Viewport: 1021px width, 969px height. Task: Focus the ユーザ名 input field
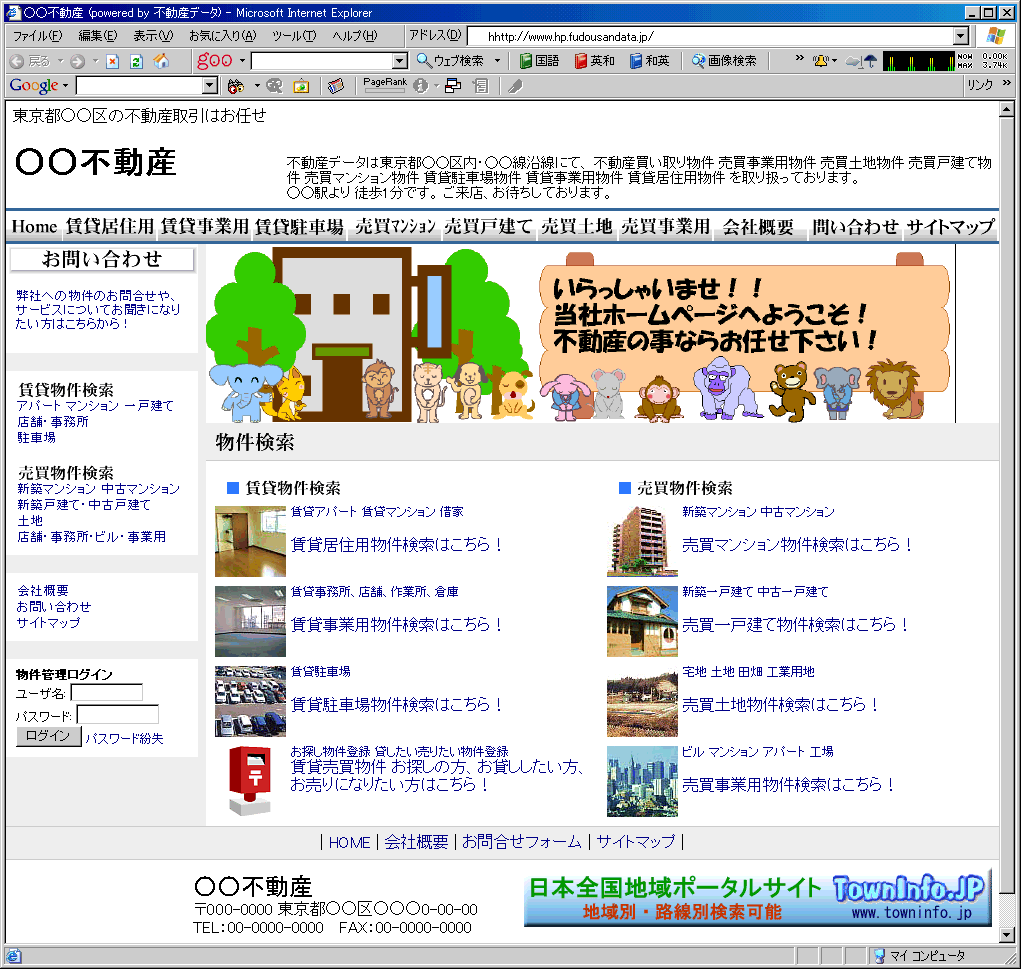pos(107,692)
